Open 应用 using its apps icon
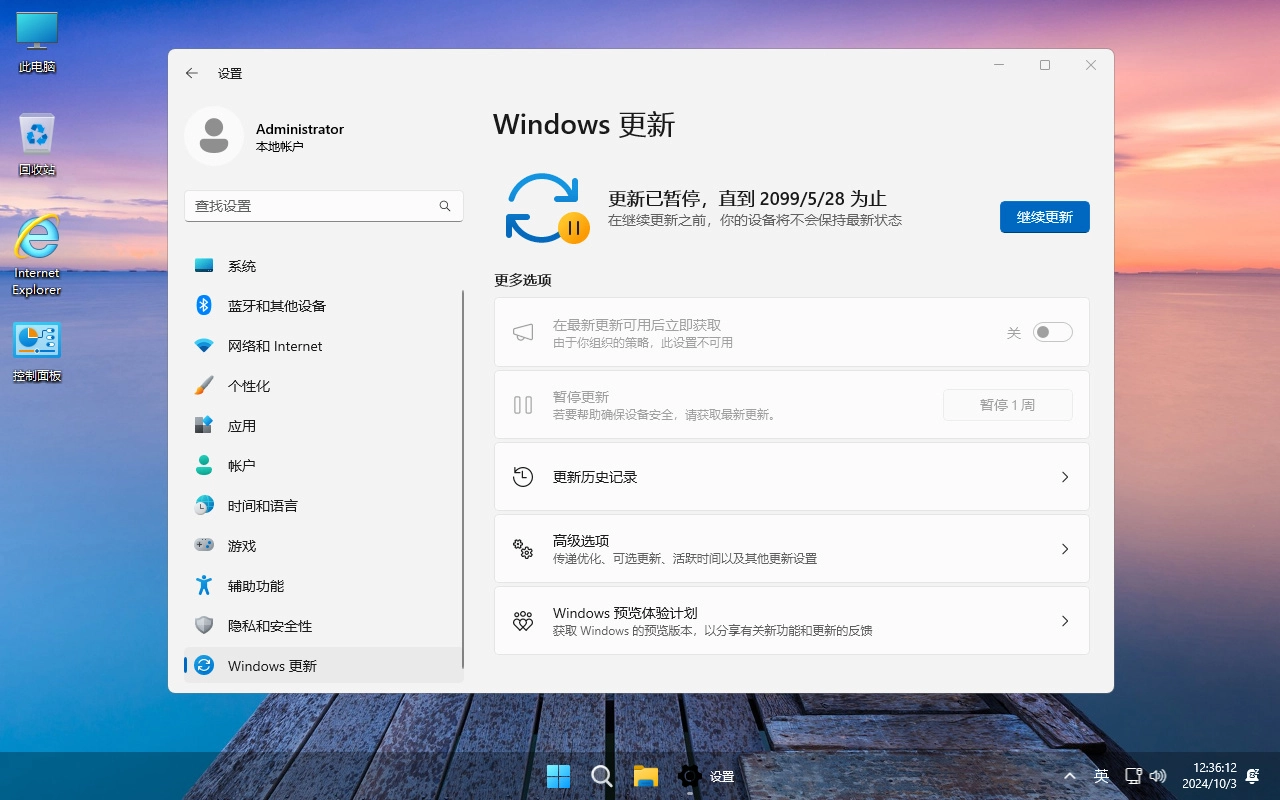This screenshot has width=1280, height=800. 204,425
